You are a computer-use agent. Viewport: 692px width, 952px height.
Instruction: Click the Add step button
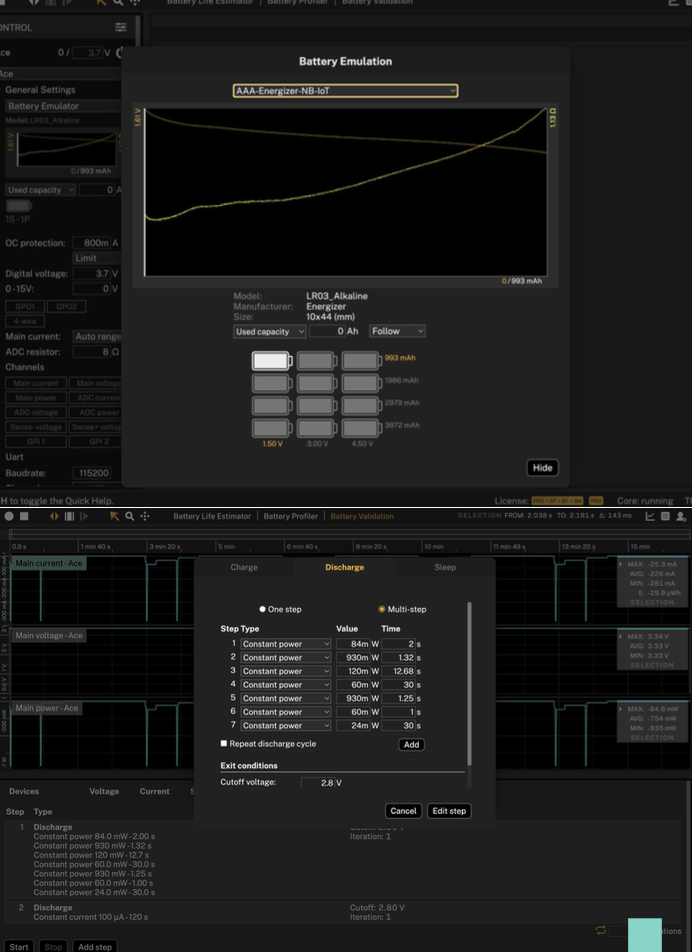[95, 947]
